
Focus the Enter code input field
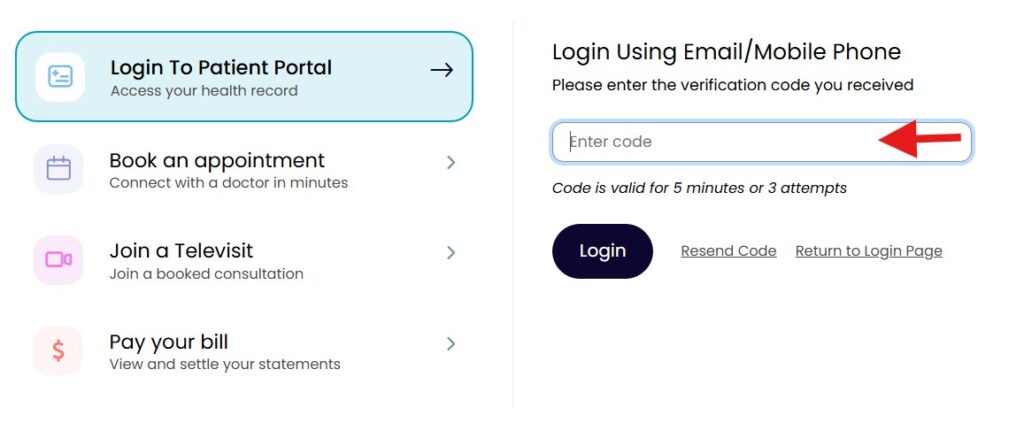[720, 142]
